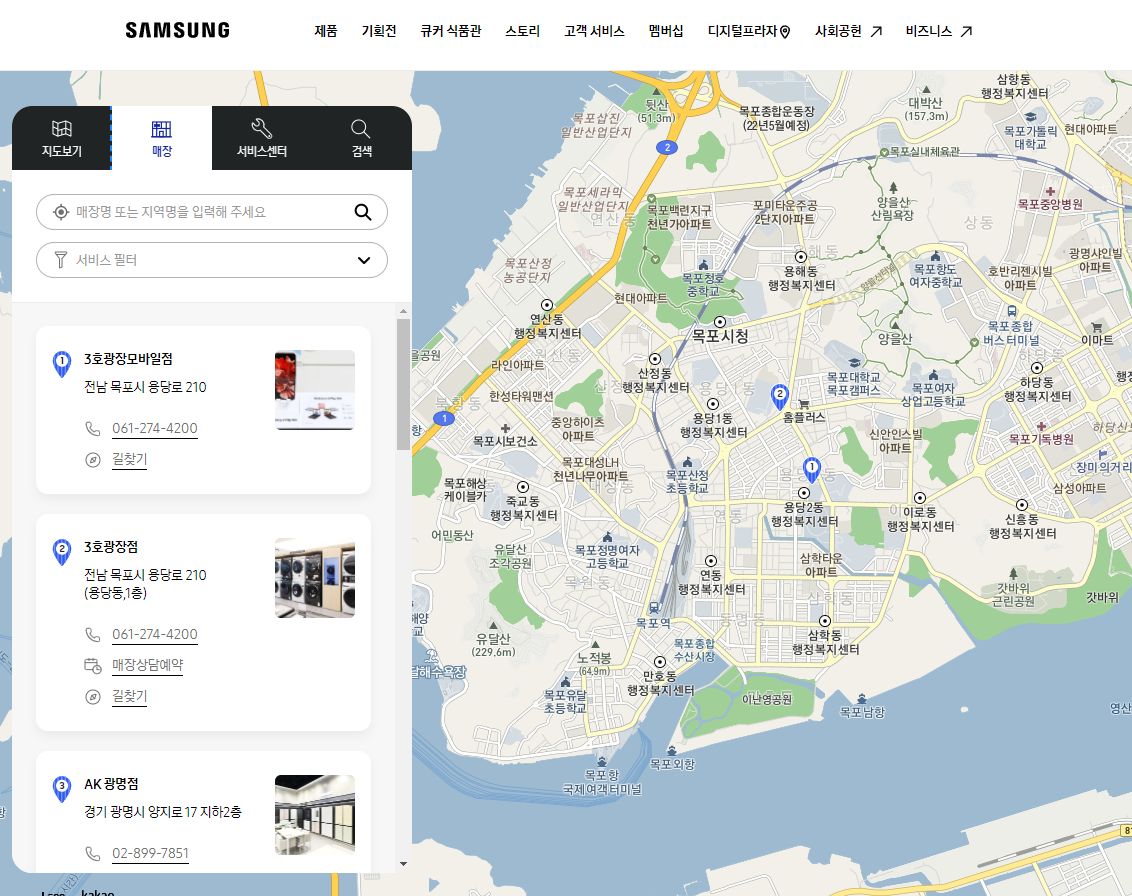
Task: Open the 3호광장점 store photo
Action: click(315, 578)
